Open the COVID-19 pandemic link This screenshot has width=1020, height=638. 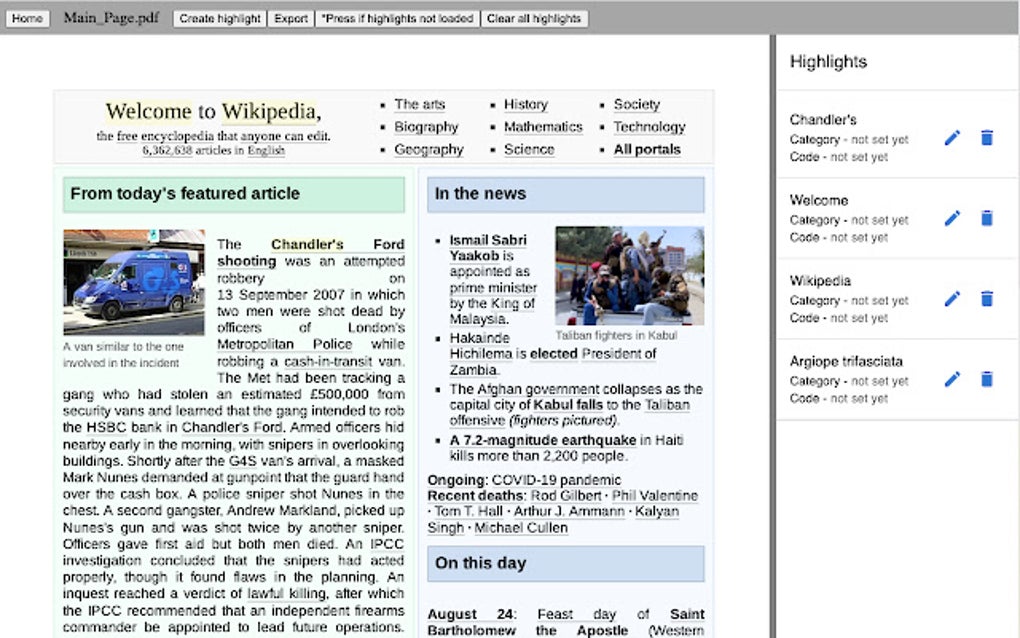tap(556, 480)
